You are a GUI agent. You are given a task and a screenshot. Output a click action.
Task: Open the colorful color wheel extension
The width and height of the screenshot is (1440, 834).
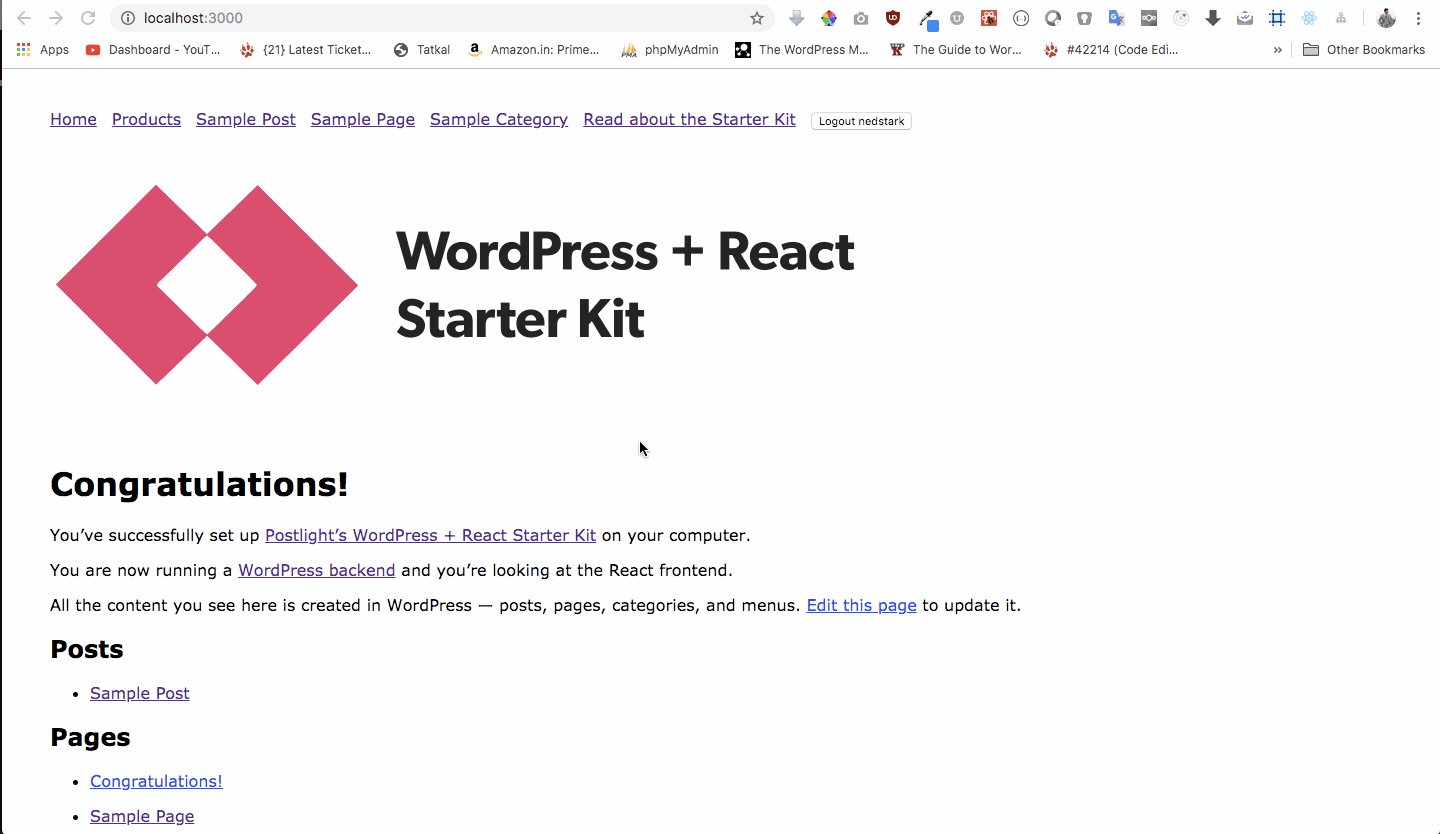tap(829, 18)
